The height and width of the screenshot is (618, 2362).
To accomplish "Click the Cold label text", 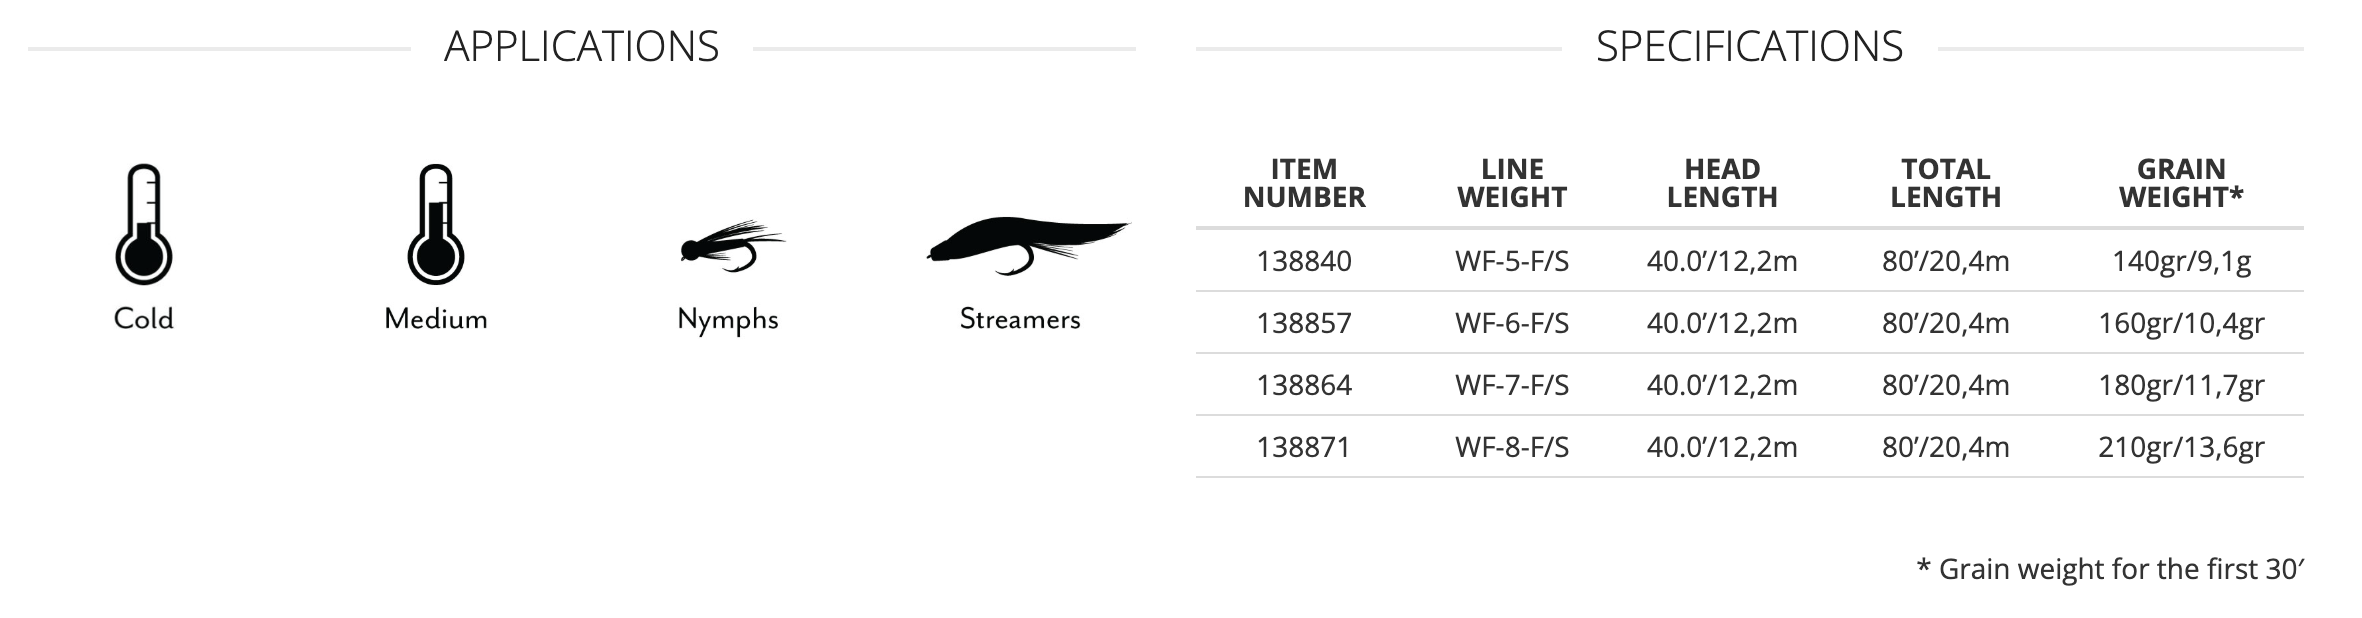I will coord(144,319).
